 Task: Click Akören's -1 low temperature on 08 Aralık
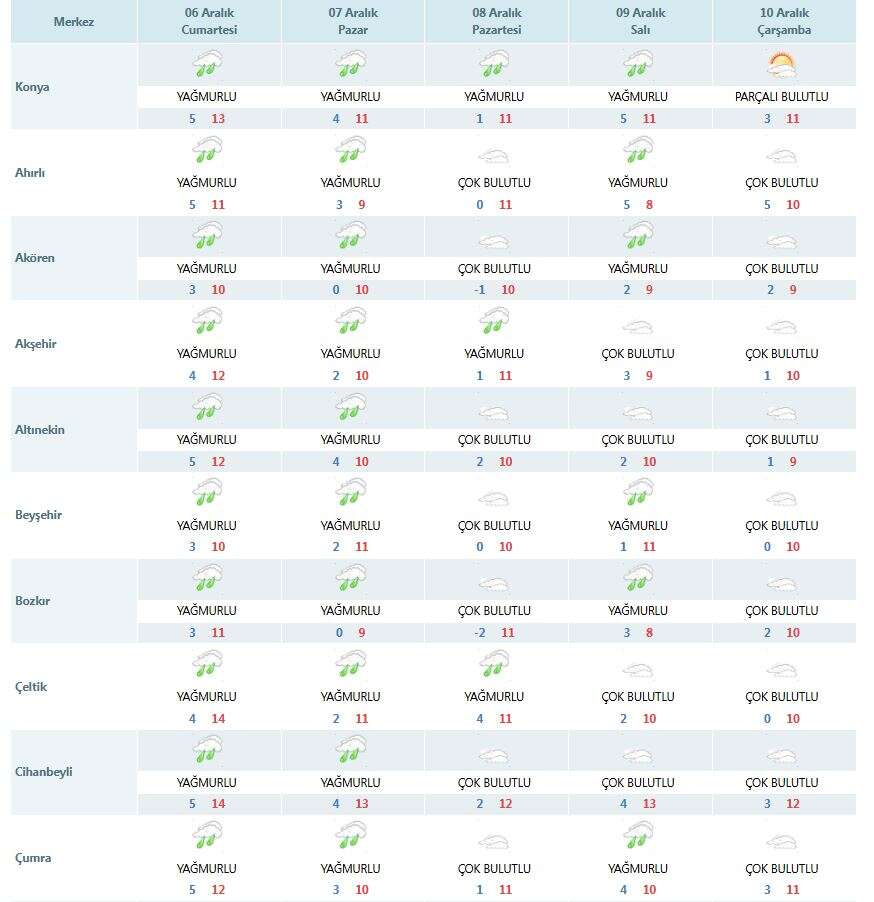480,290
